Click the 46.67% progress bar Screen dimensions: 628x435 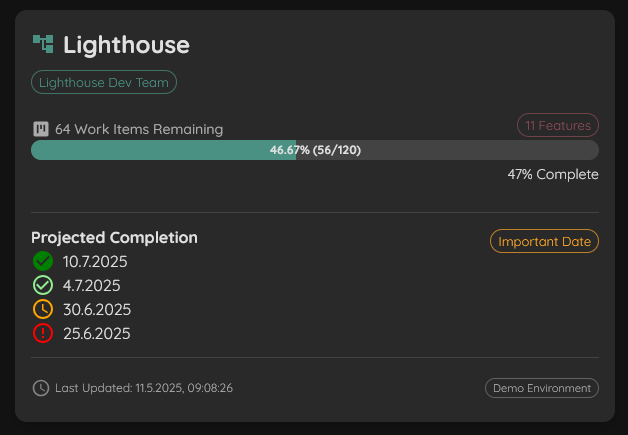[315, 150]
